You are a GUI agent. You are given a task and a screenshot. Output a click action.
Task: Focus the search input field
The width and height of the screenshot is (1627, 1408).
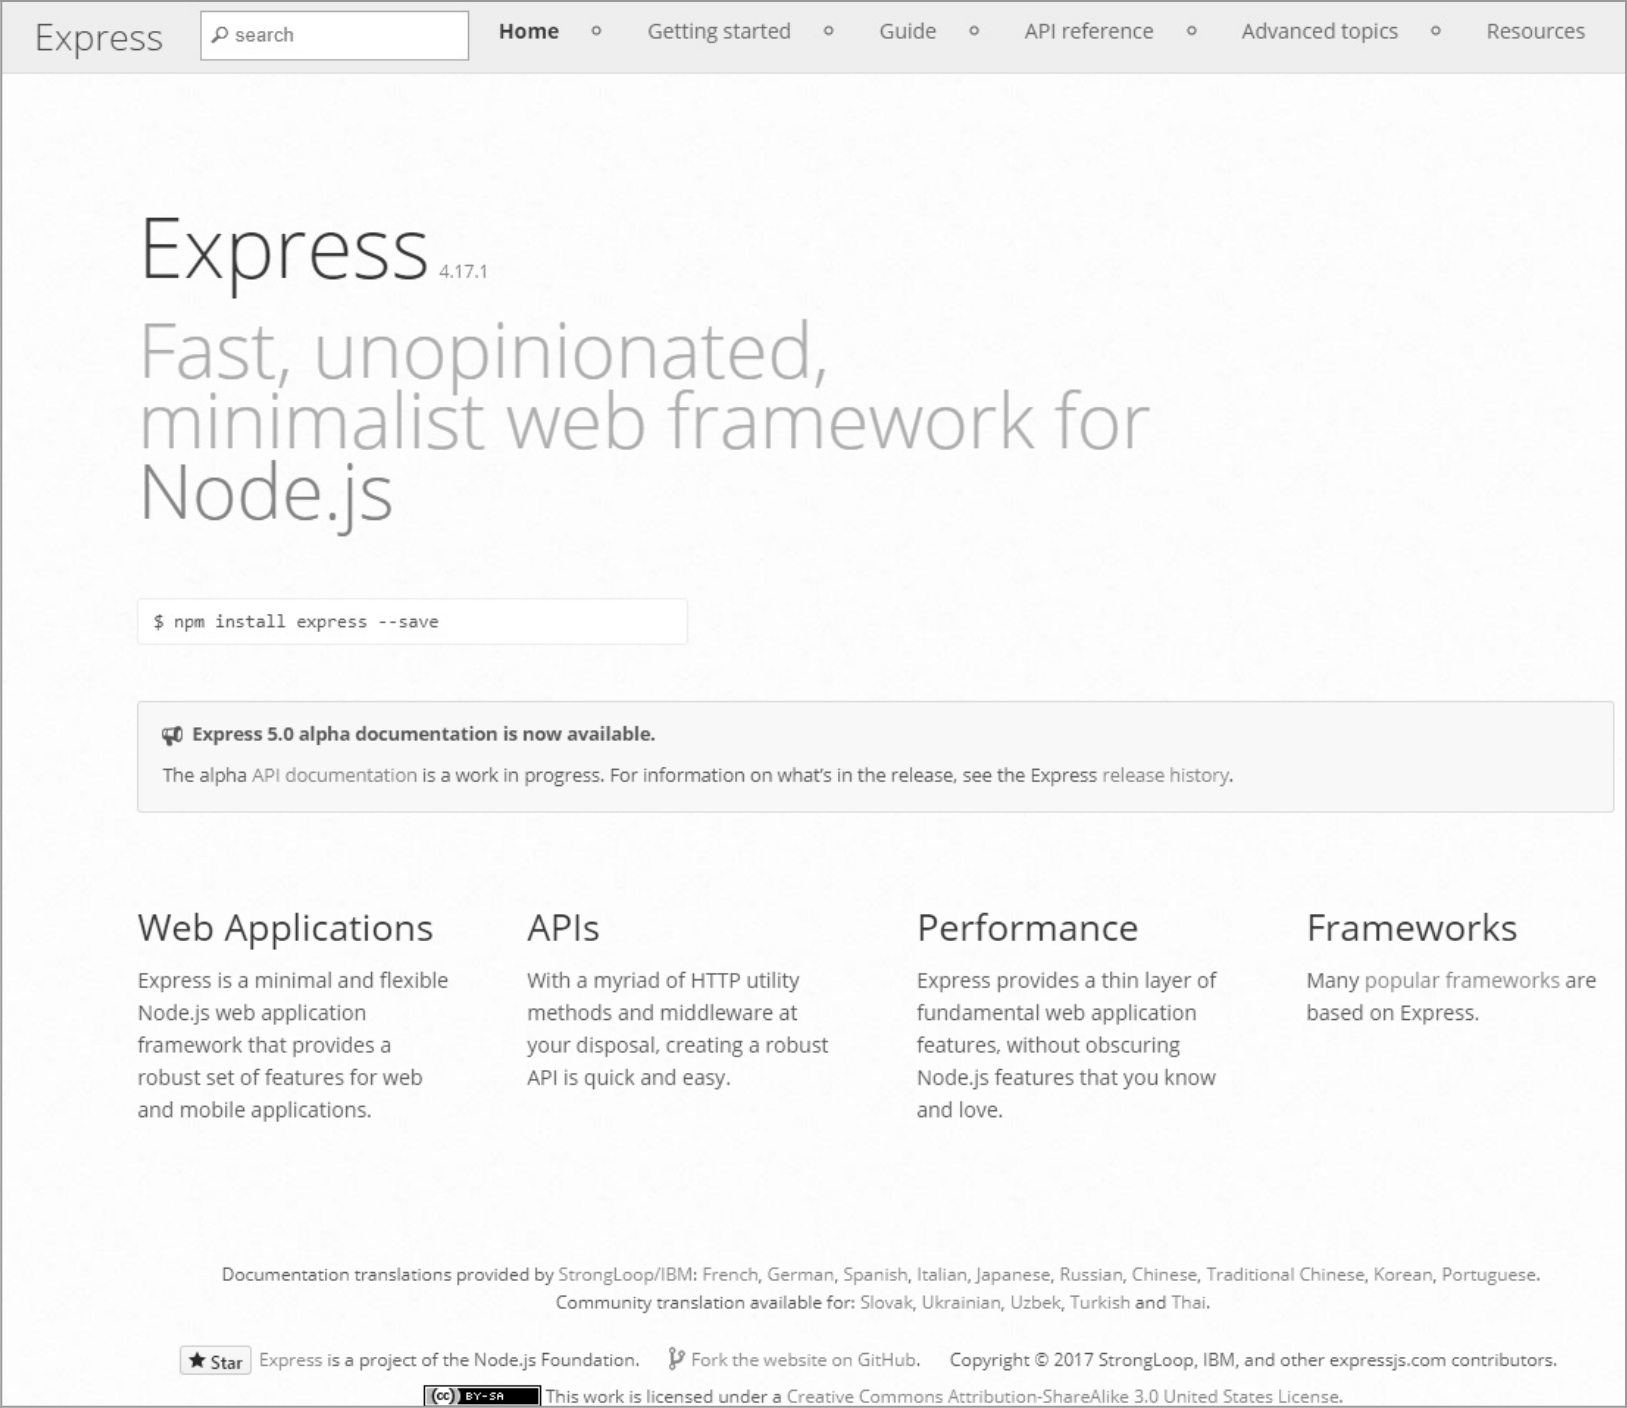[345, 36]
